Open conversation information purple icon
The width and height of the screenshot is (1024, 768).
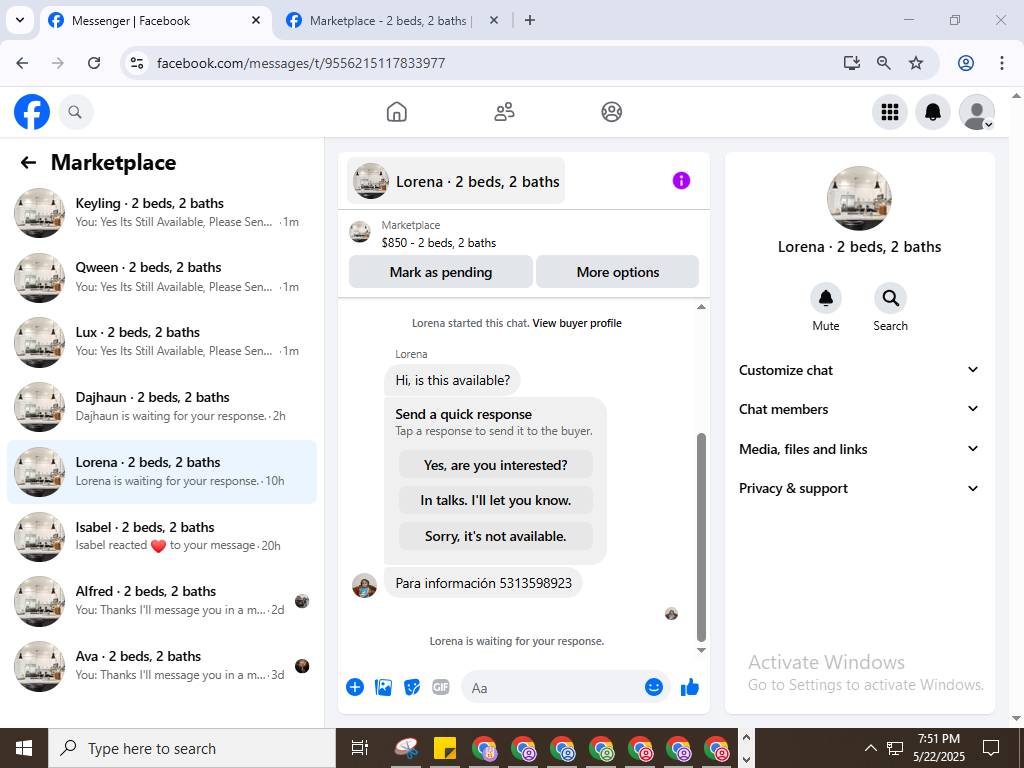[681, 181]
